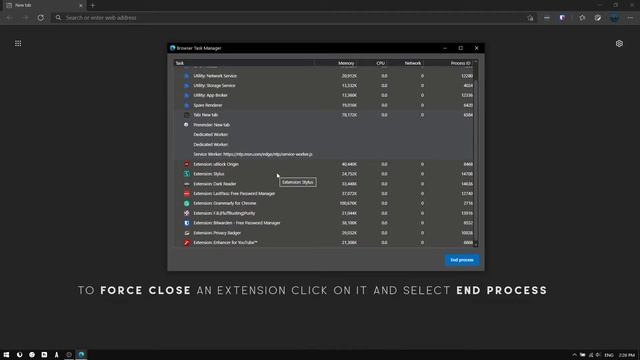640x360 pixels.
Task: Click the Utility: Network Service icon
Action: pyautogui.click(x=187, y=76)
